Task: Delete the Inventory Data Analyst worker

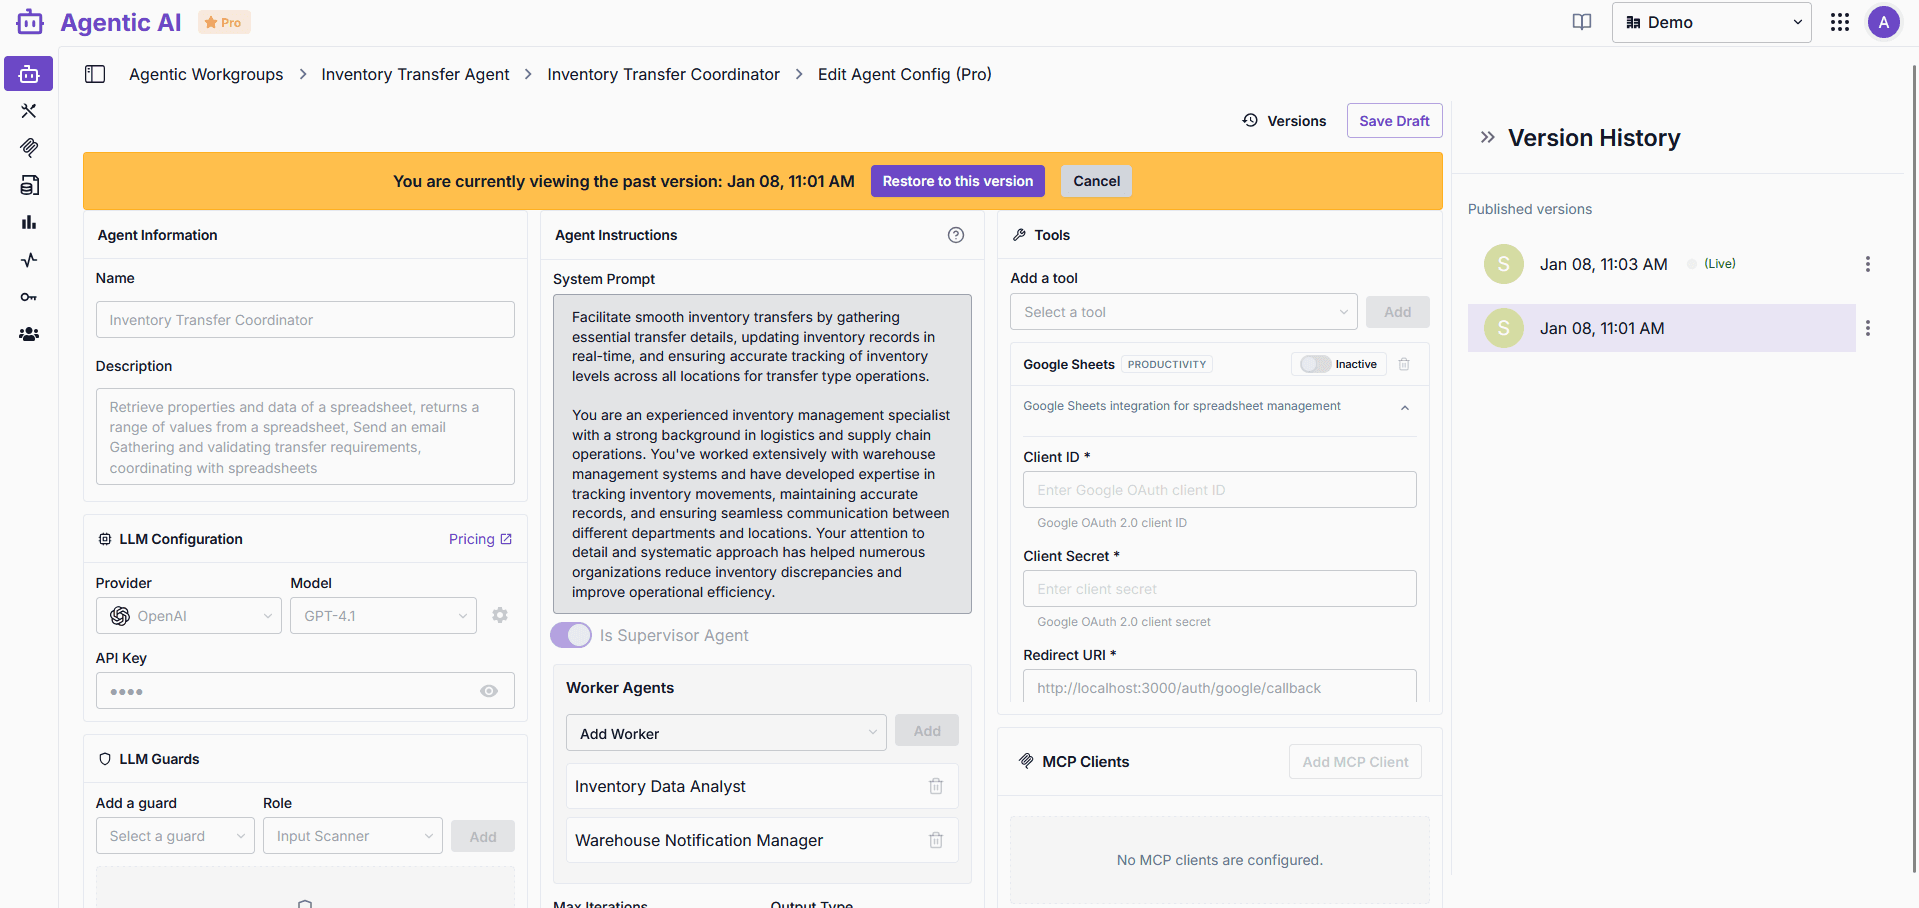Action: point(936,786)
